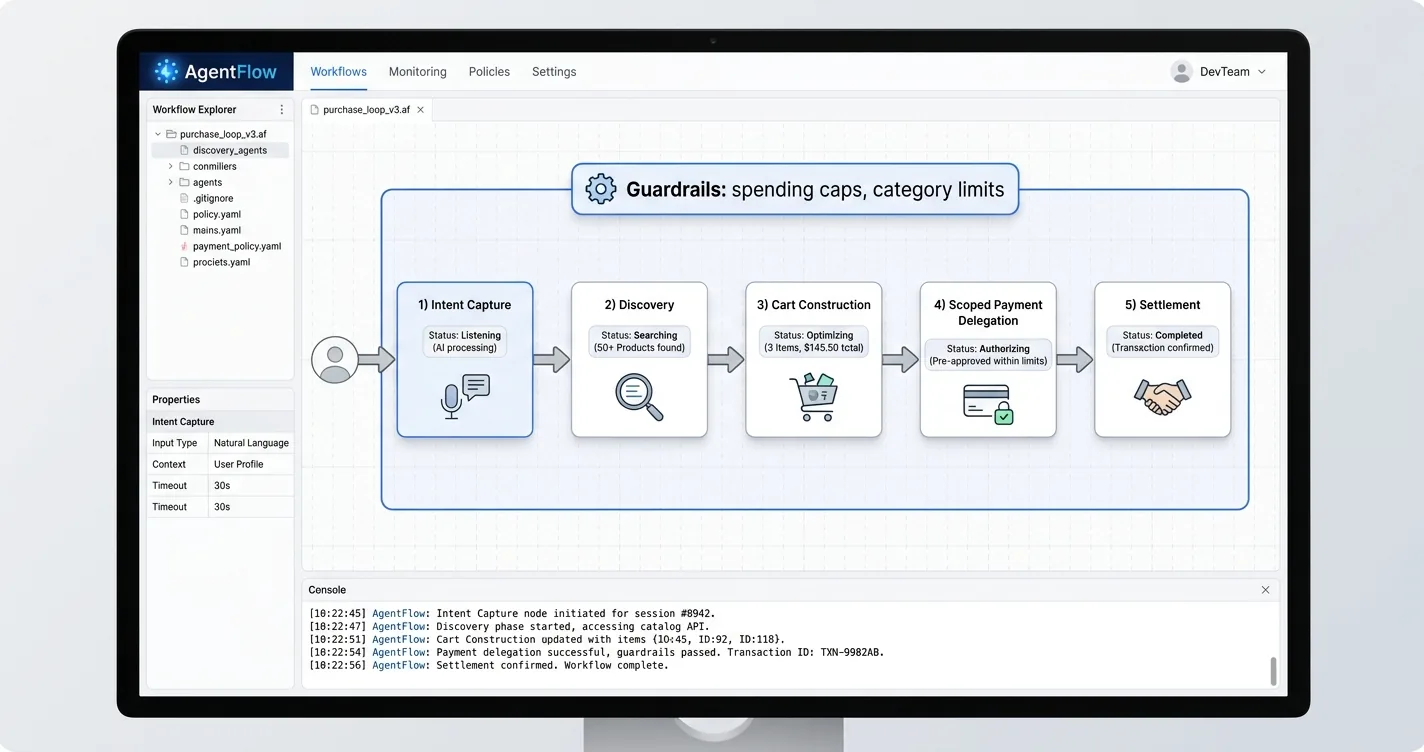Click the user figure at the flow start

click(335, 360)
